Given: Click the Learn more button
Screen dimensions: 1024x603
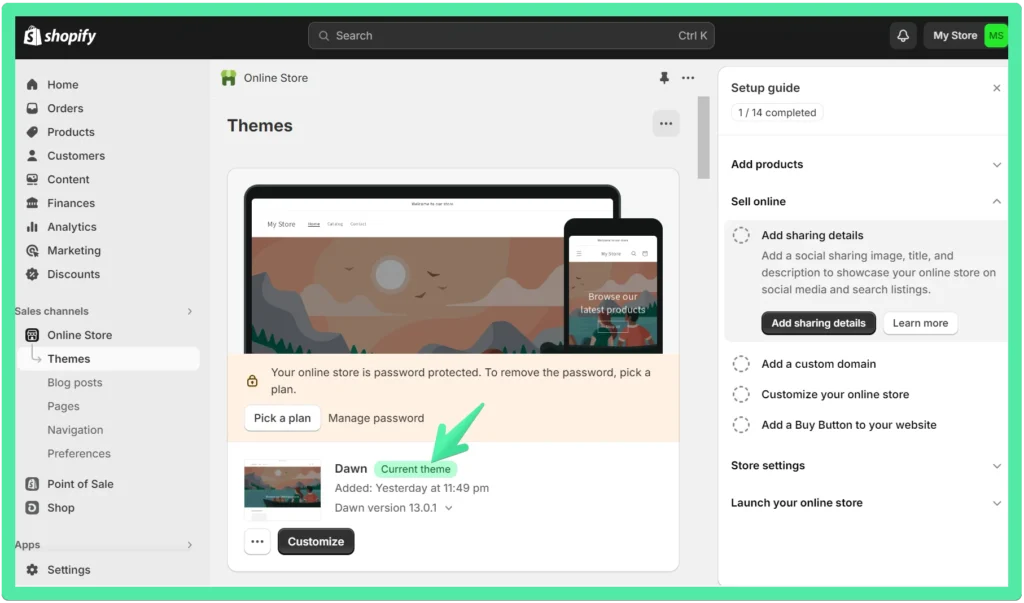Looking at the screenshot, I should coord(920,323).
